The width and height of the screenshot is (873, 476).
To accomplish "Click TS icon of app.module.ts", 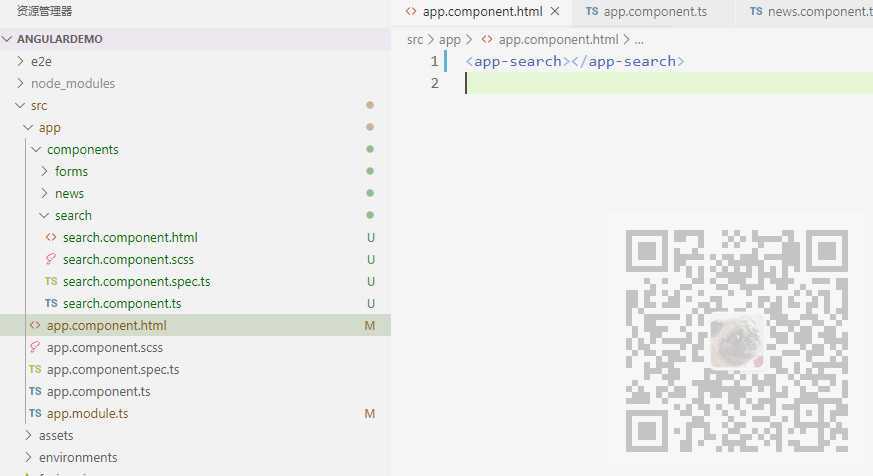I will (35, 413).
